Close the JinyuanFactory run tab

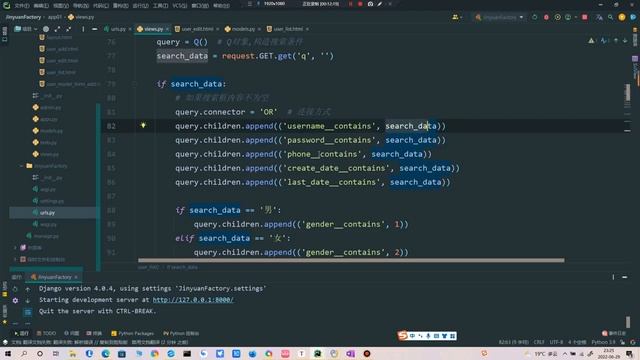point(76,277)
